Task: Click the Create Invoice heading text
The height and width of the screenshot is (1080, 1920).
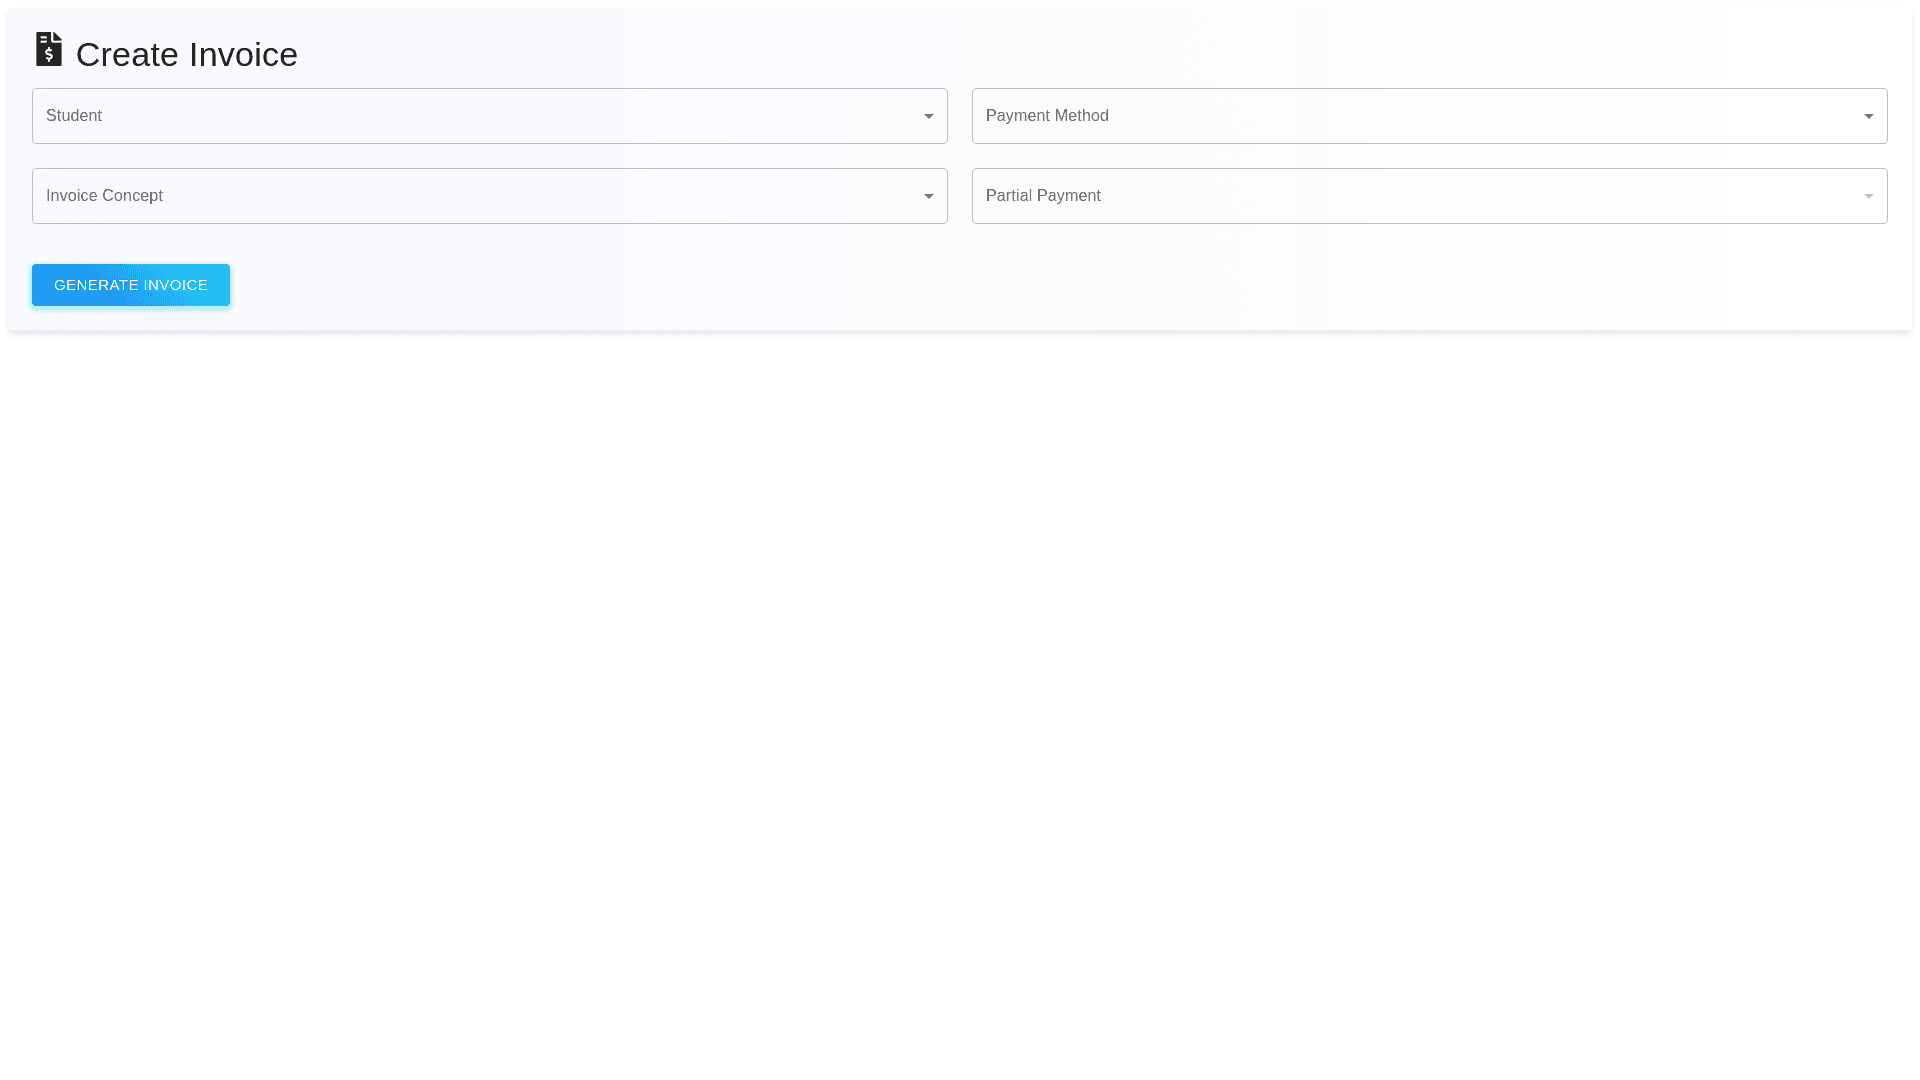Action: click(187, 55)
